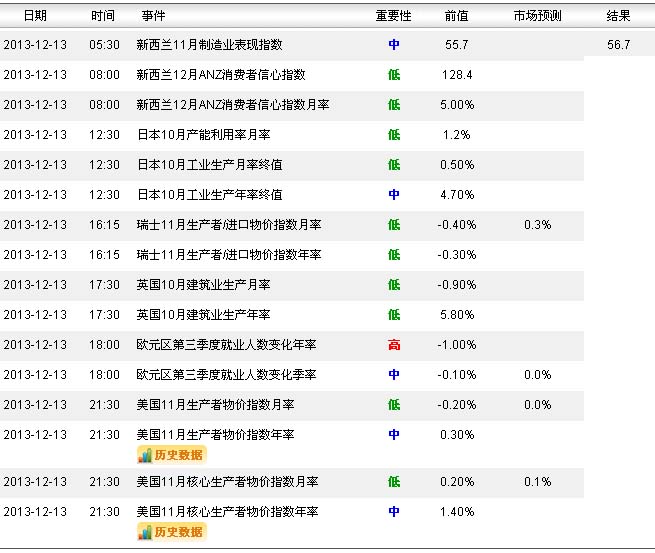Click the 日期 column header

35,16
